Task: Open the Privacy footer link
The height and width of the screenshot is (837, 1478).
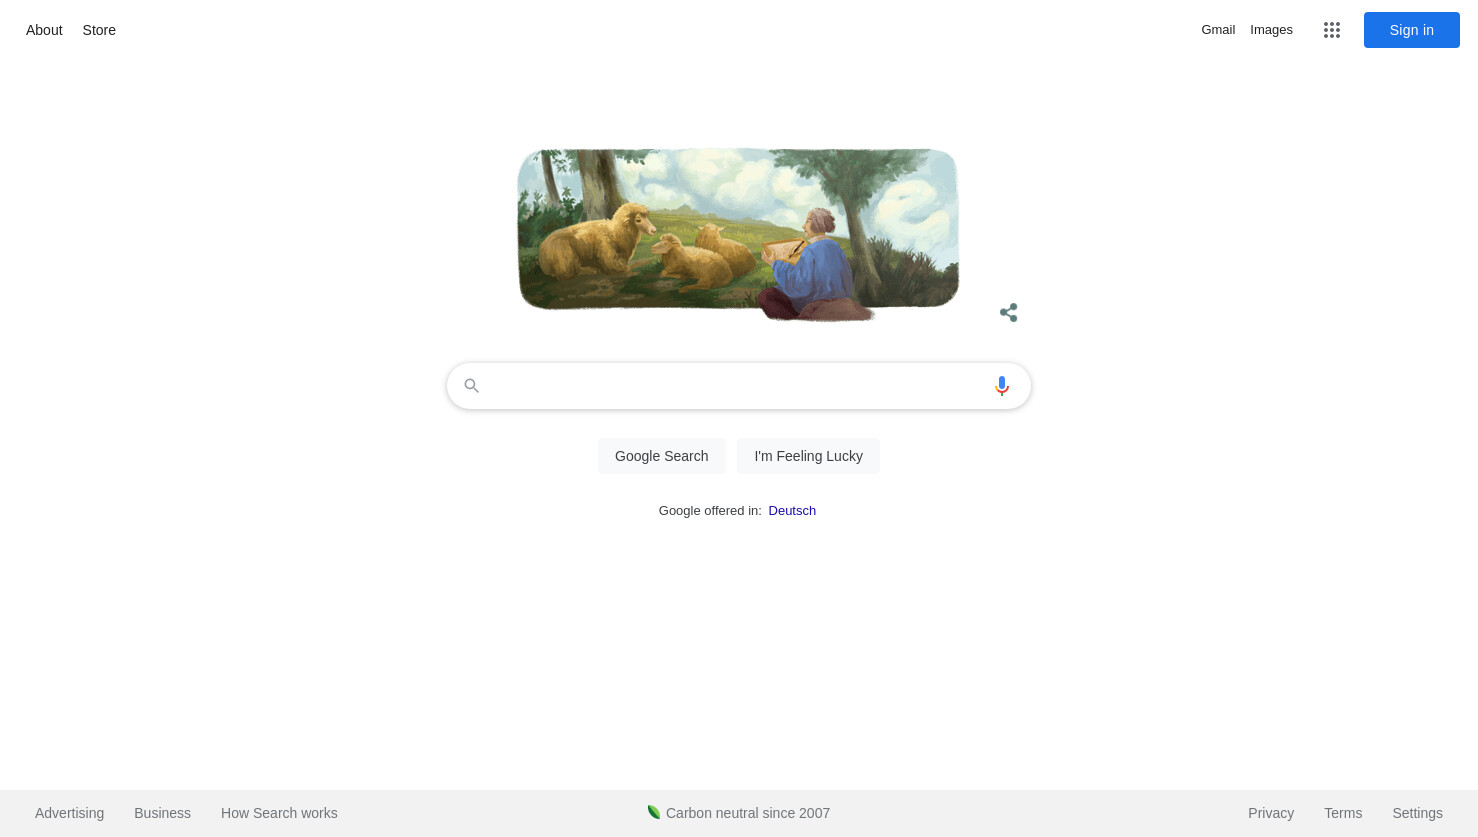Action: pyautogui.click(x=1271, y=813)
